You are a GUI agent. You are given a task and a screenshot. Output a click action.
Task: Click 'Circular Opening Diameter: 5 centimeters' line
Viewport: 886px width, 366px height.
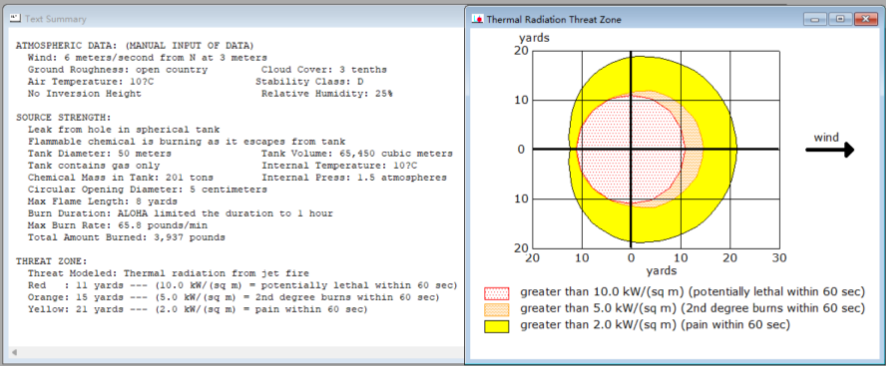click(x=147, y=190)
